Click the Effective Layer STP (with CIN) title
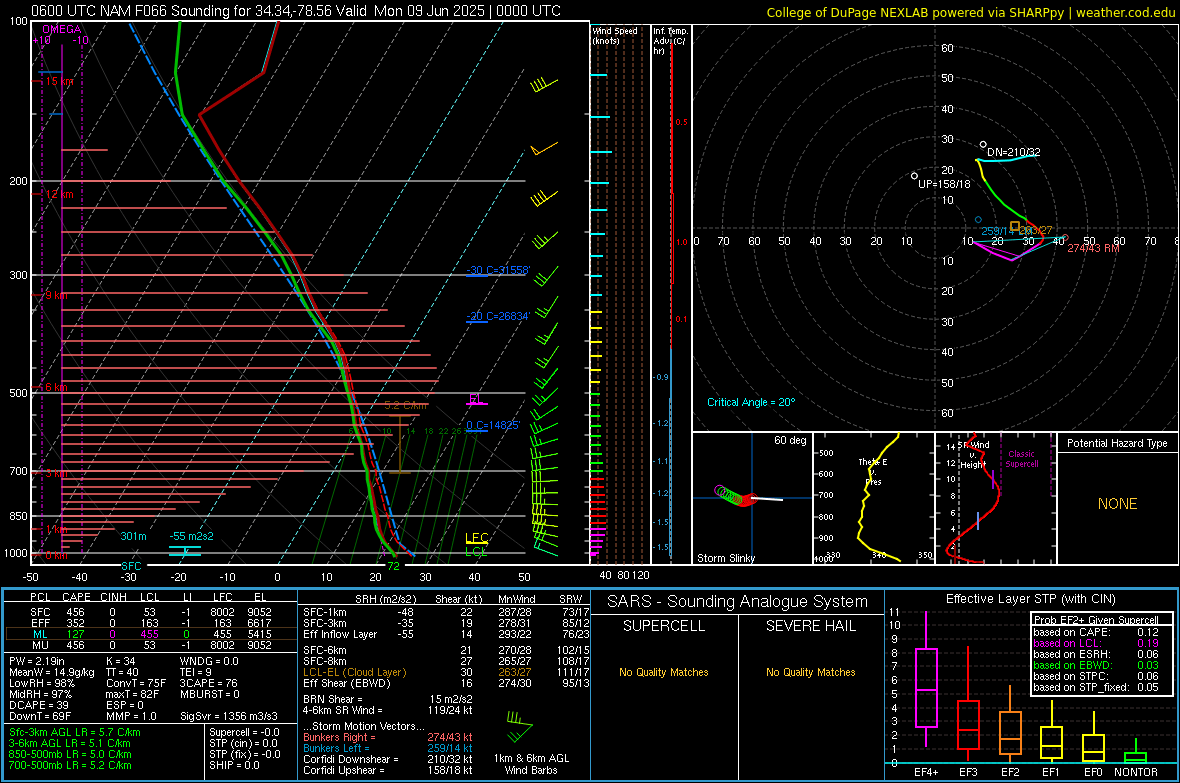Screen dimensions: 1180x783 (1030, 599)
